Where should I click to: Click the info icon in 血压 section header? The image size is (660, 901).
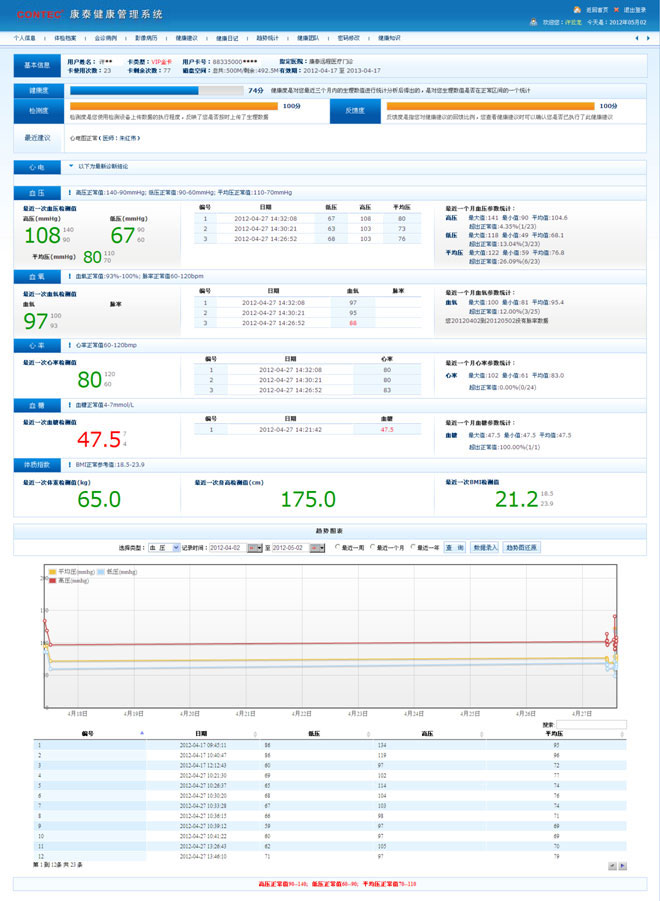coord(70,192)
